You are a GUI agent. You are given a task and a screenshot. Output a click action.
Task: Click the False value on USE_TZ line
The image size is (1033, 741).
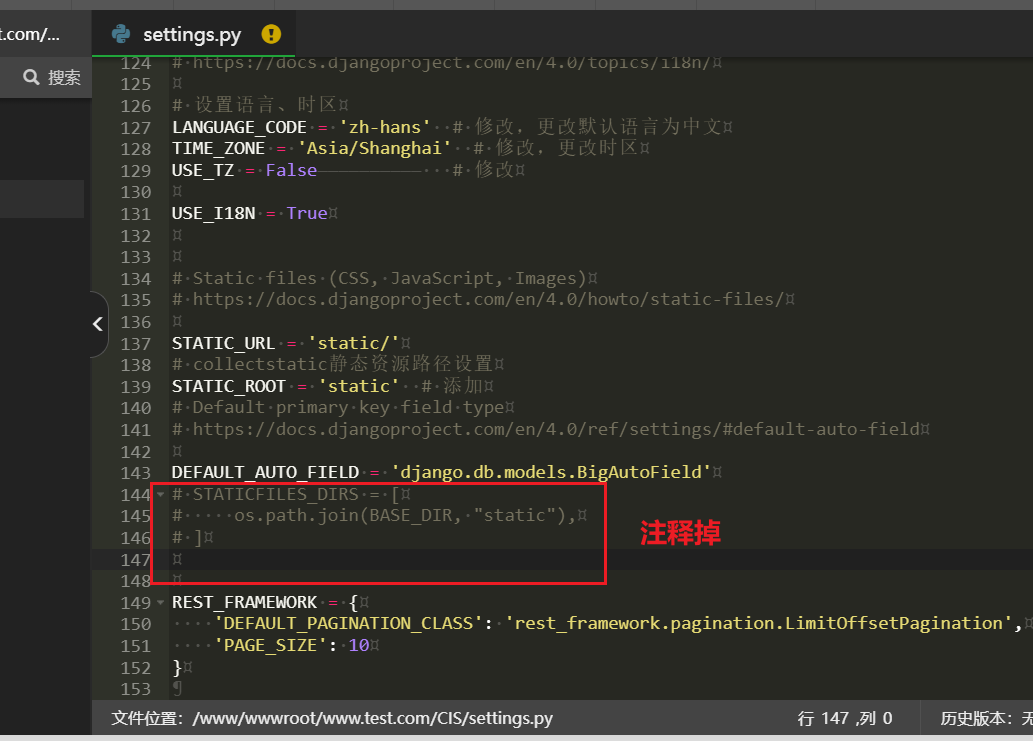(x=291, y=170)
